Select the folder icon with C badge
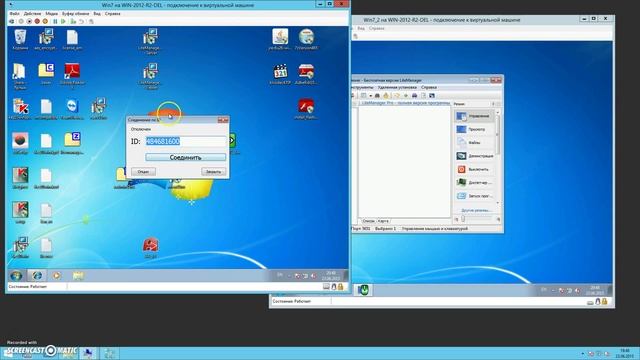Screen dimensions: 640x360 coord(46,73)
